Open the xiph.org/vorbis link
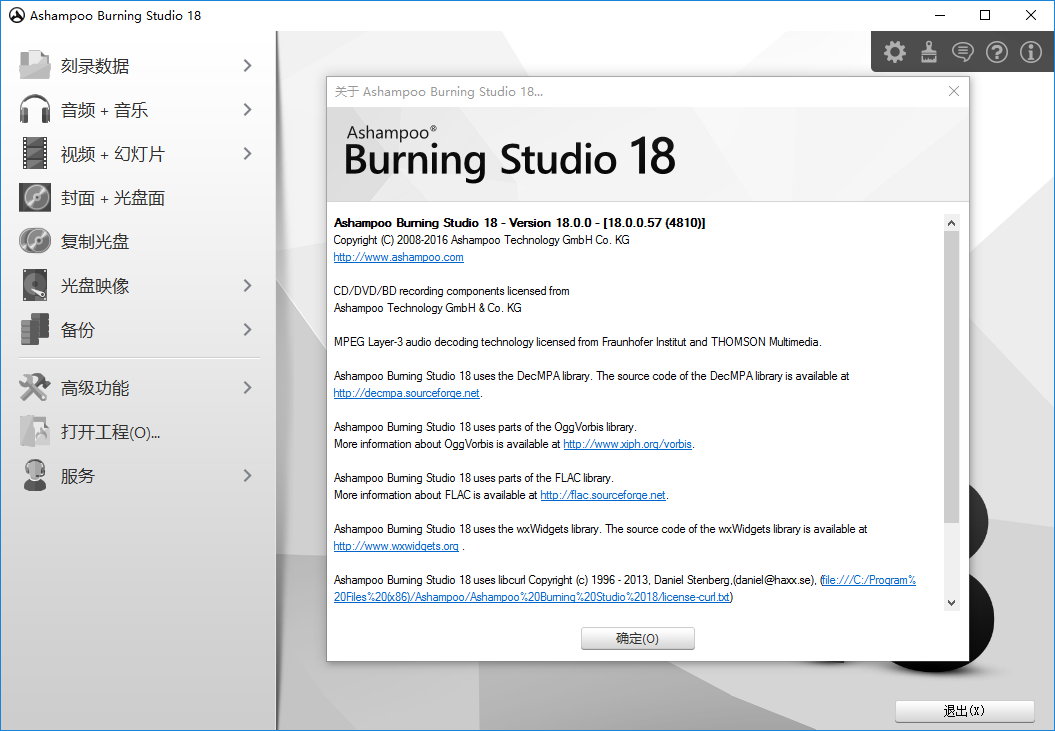 pos(627,444)
